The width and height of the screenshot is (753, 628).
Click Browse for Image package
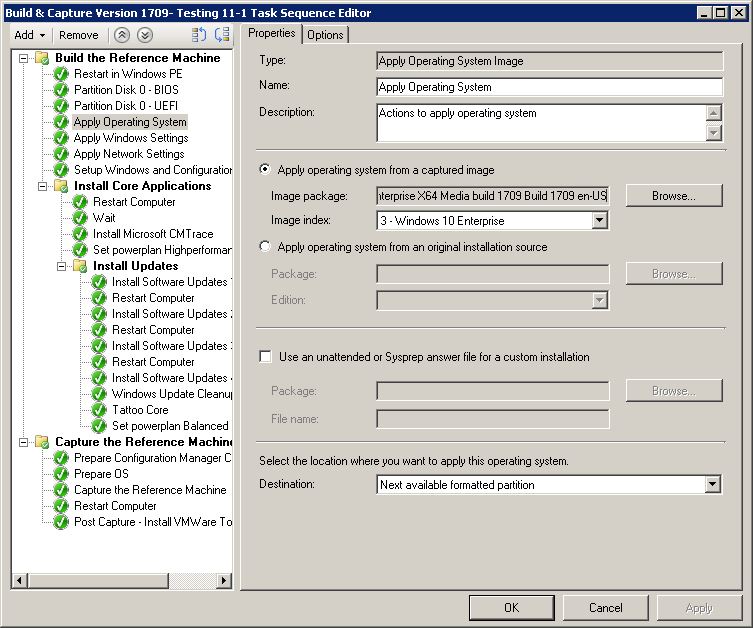(674, 196)
